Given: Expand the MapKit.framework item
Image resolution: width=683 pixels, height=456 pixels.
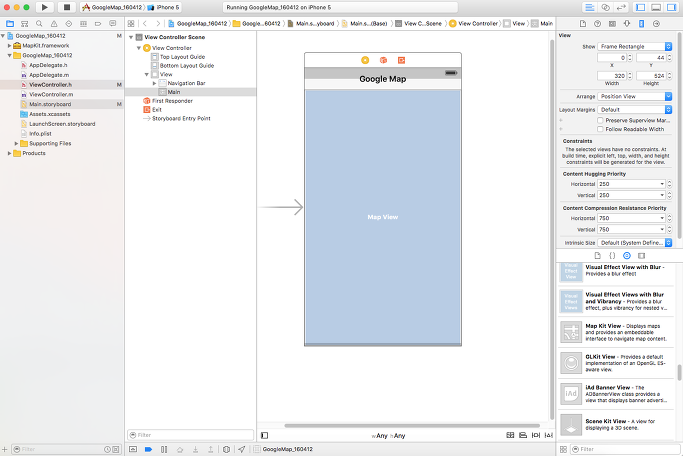Looking at the screenshot, I should (x=10, y=45).
